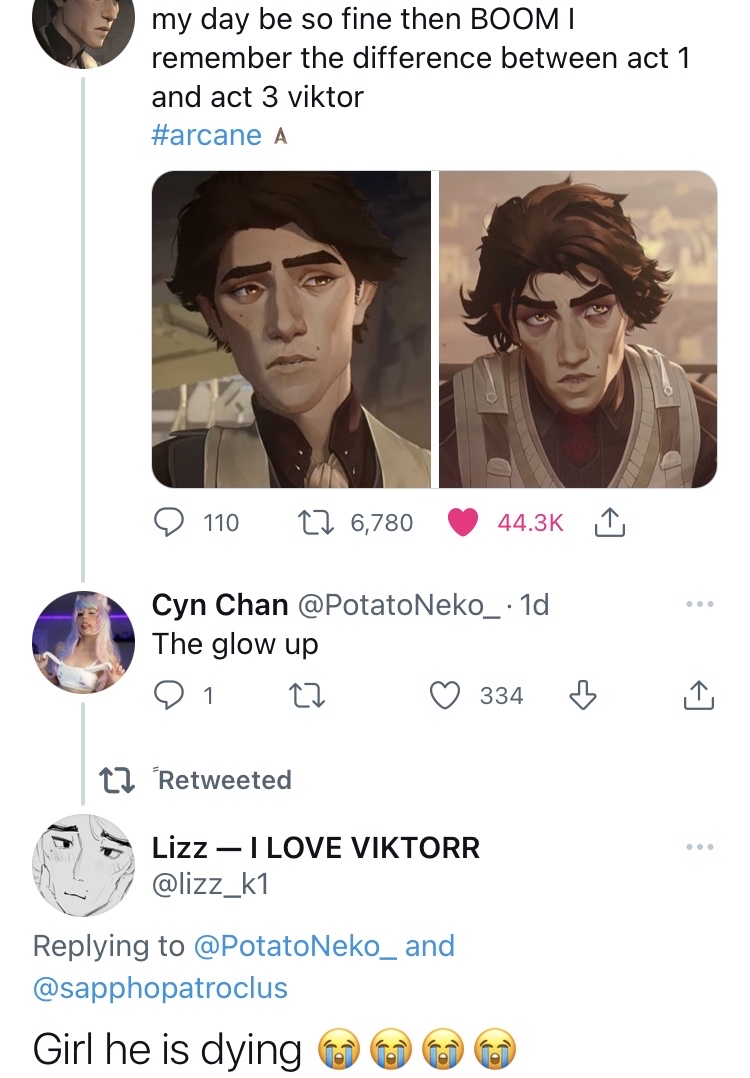Open the @sapphopatroclus mention link

pyautogui.click(x=160, y=988)
